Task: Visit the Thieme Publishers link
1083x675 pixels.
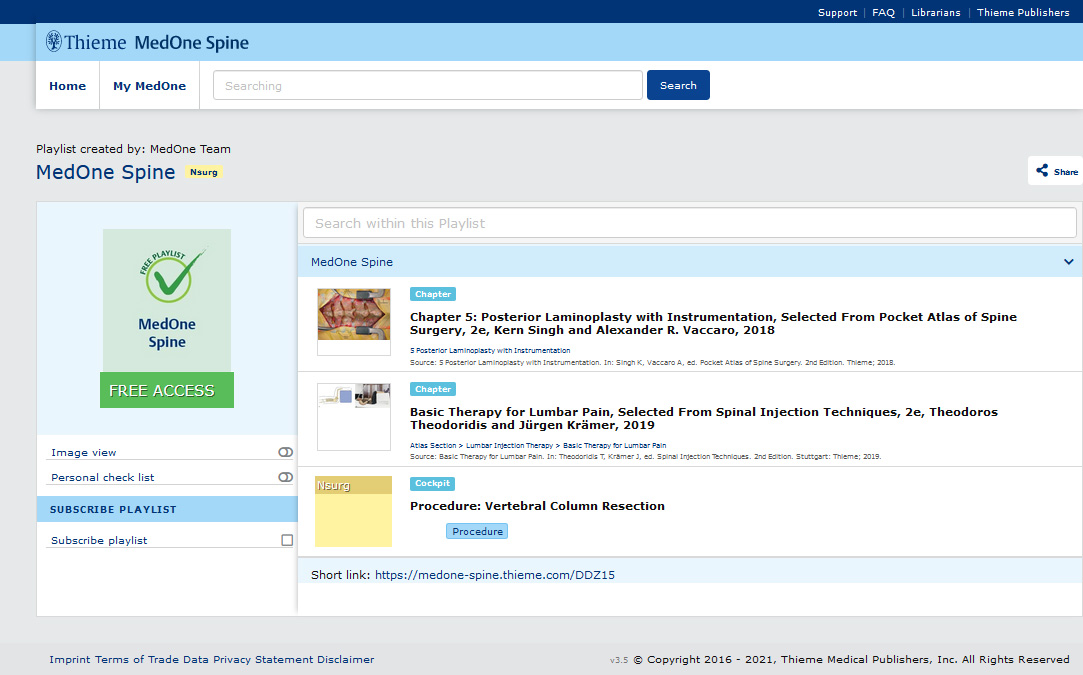Action: (x=1023, y=12)
